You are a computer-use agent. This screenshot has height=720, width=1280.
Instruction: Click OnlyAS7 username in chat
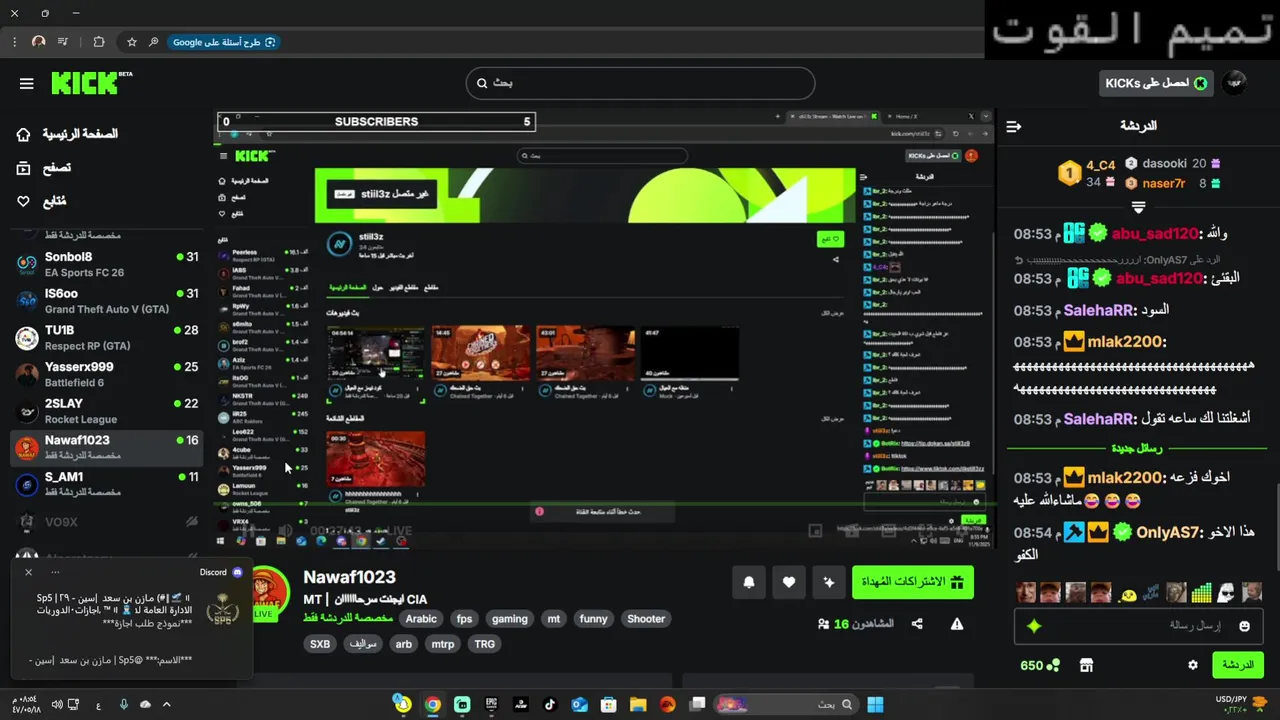(1167, 532)
